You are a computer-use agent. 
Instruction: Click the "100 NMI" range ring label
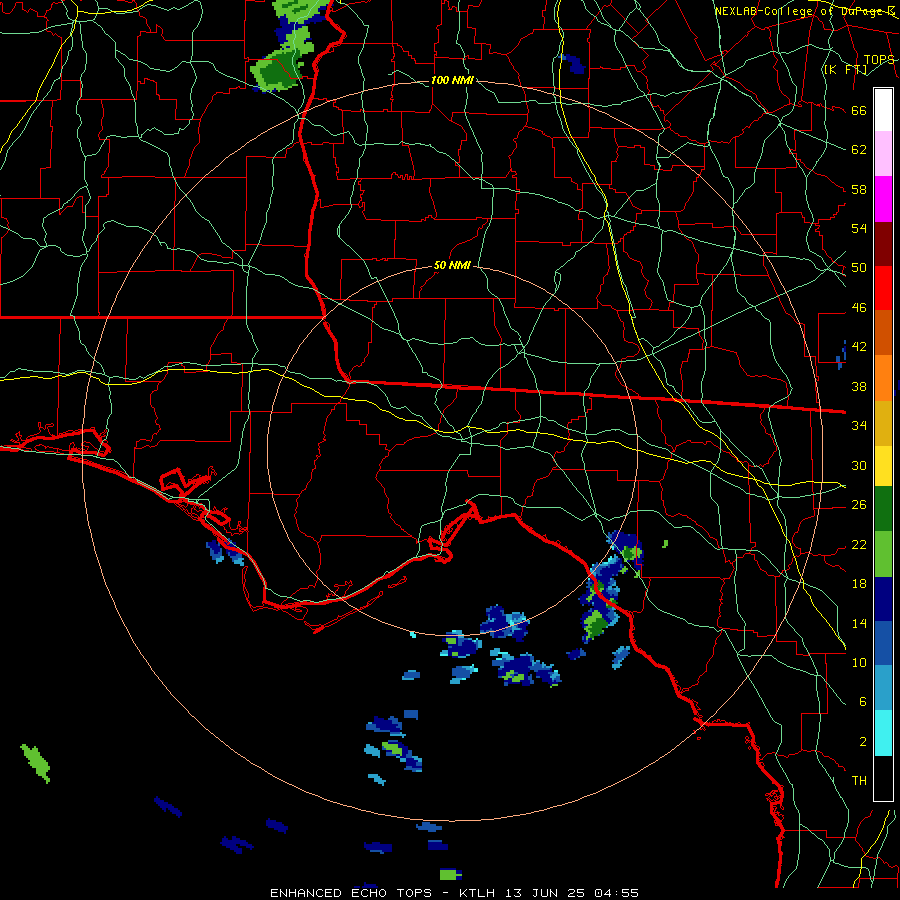point(452,80)
